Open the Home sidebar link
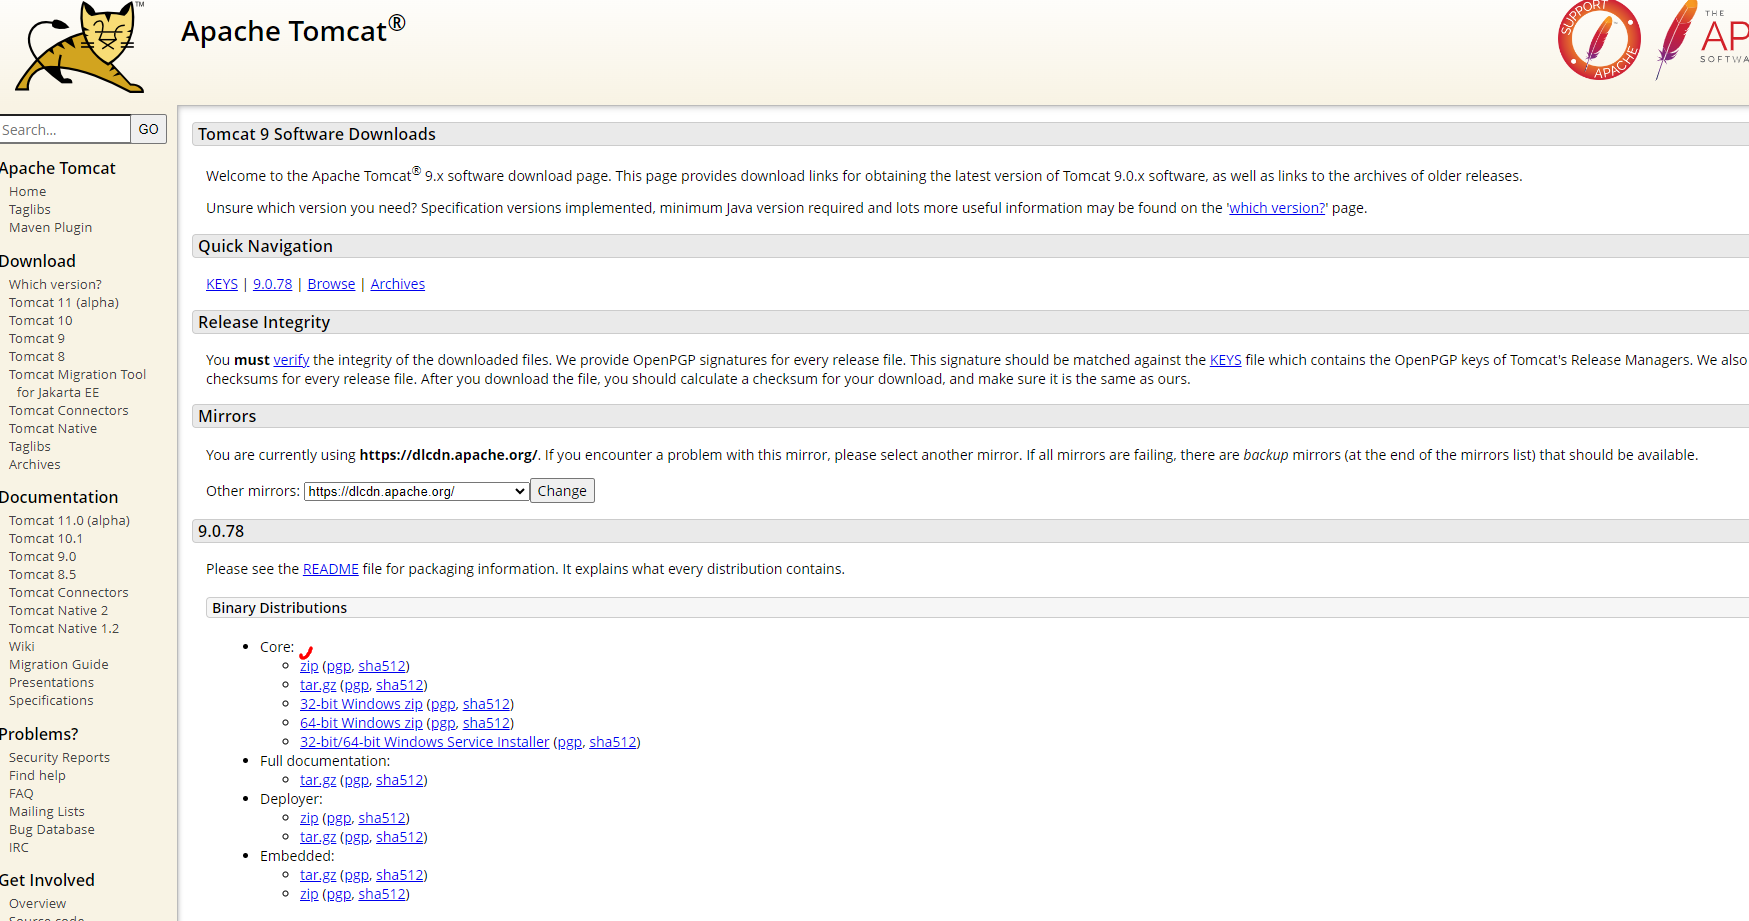 pos(28,192)
